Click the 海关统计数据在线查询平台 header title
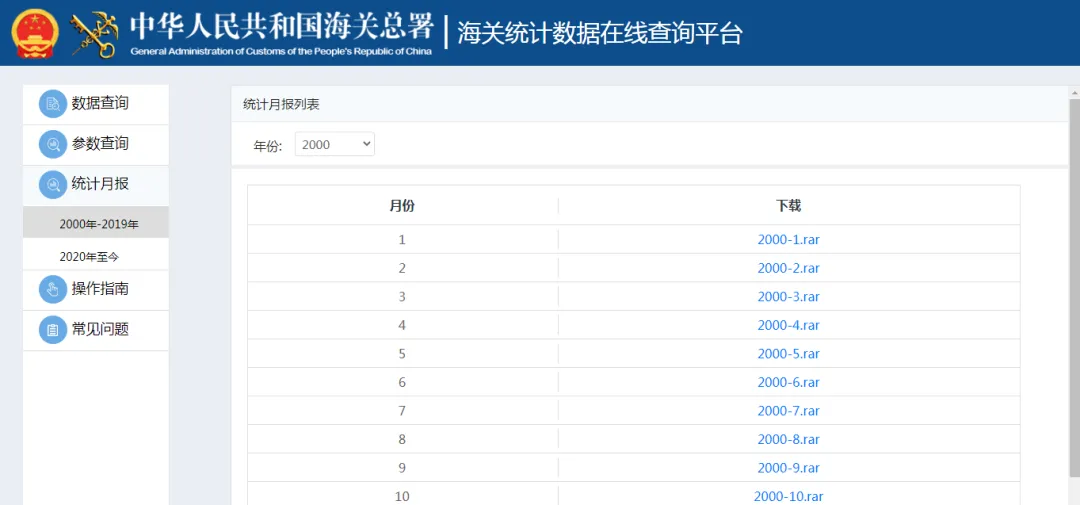Viewport: 1080px width, 505px height. 600,33
